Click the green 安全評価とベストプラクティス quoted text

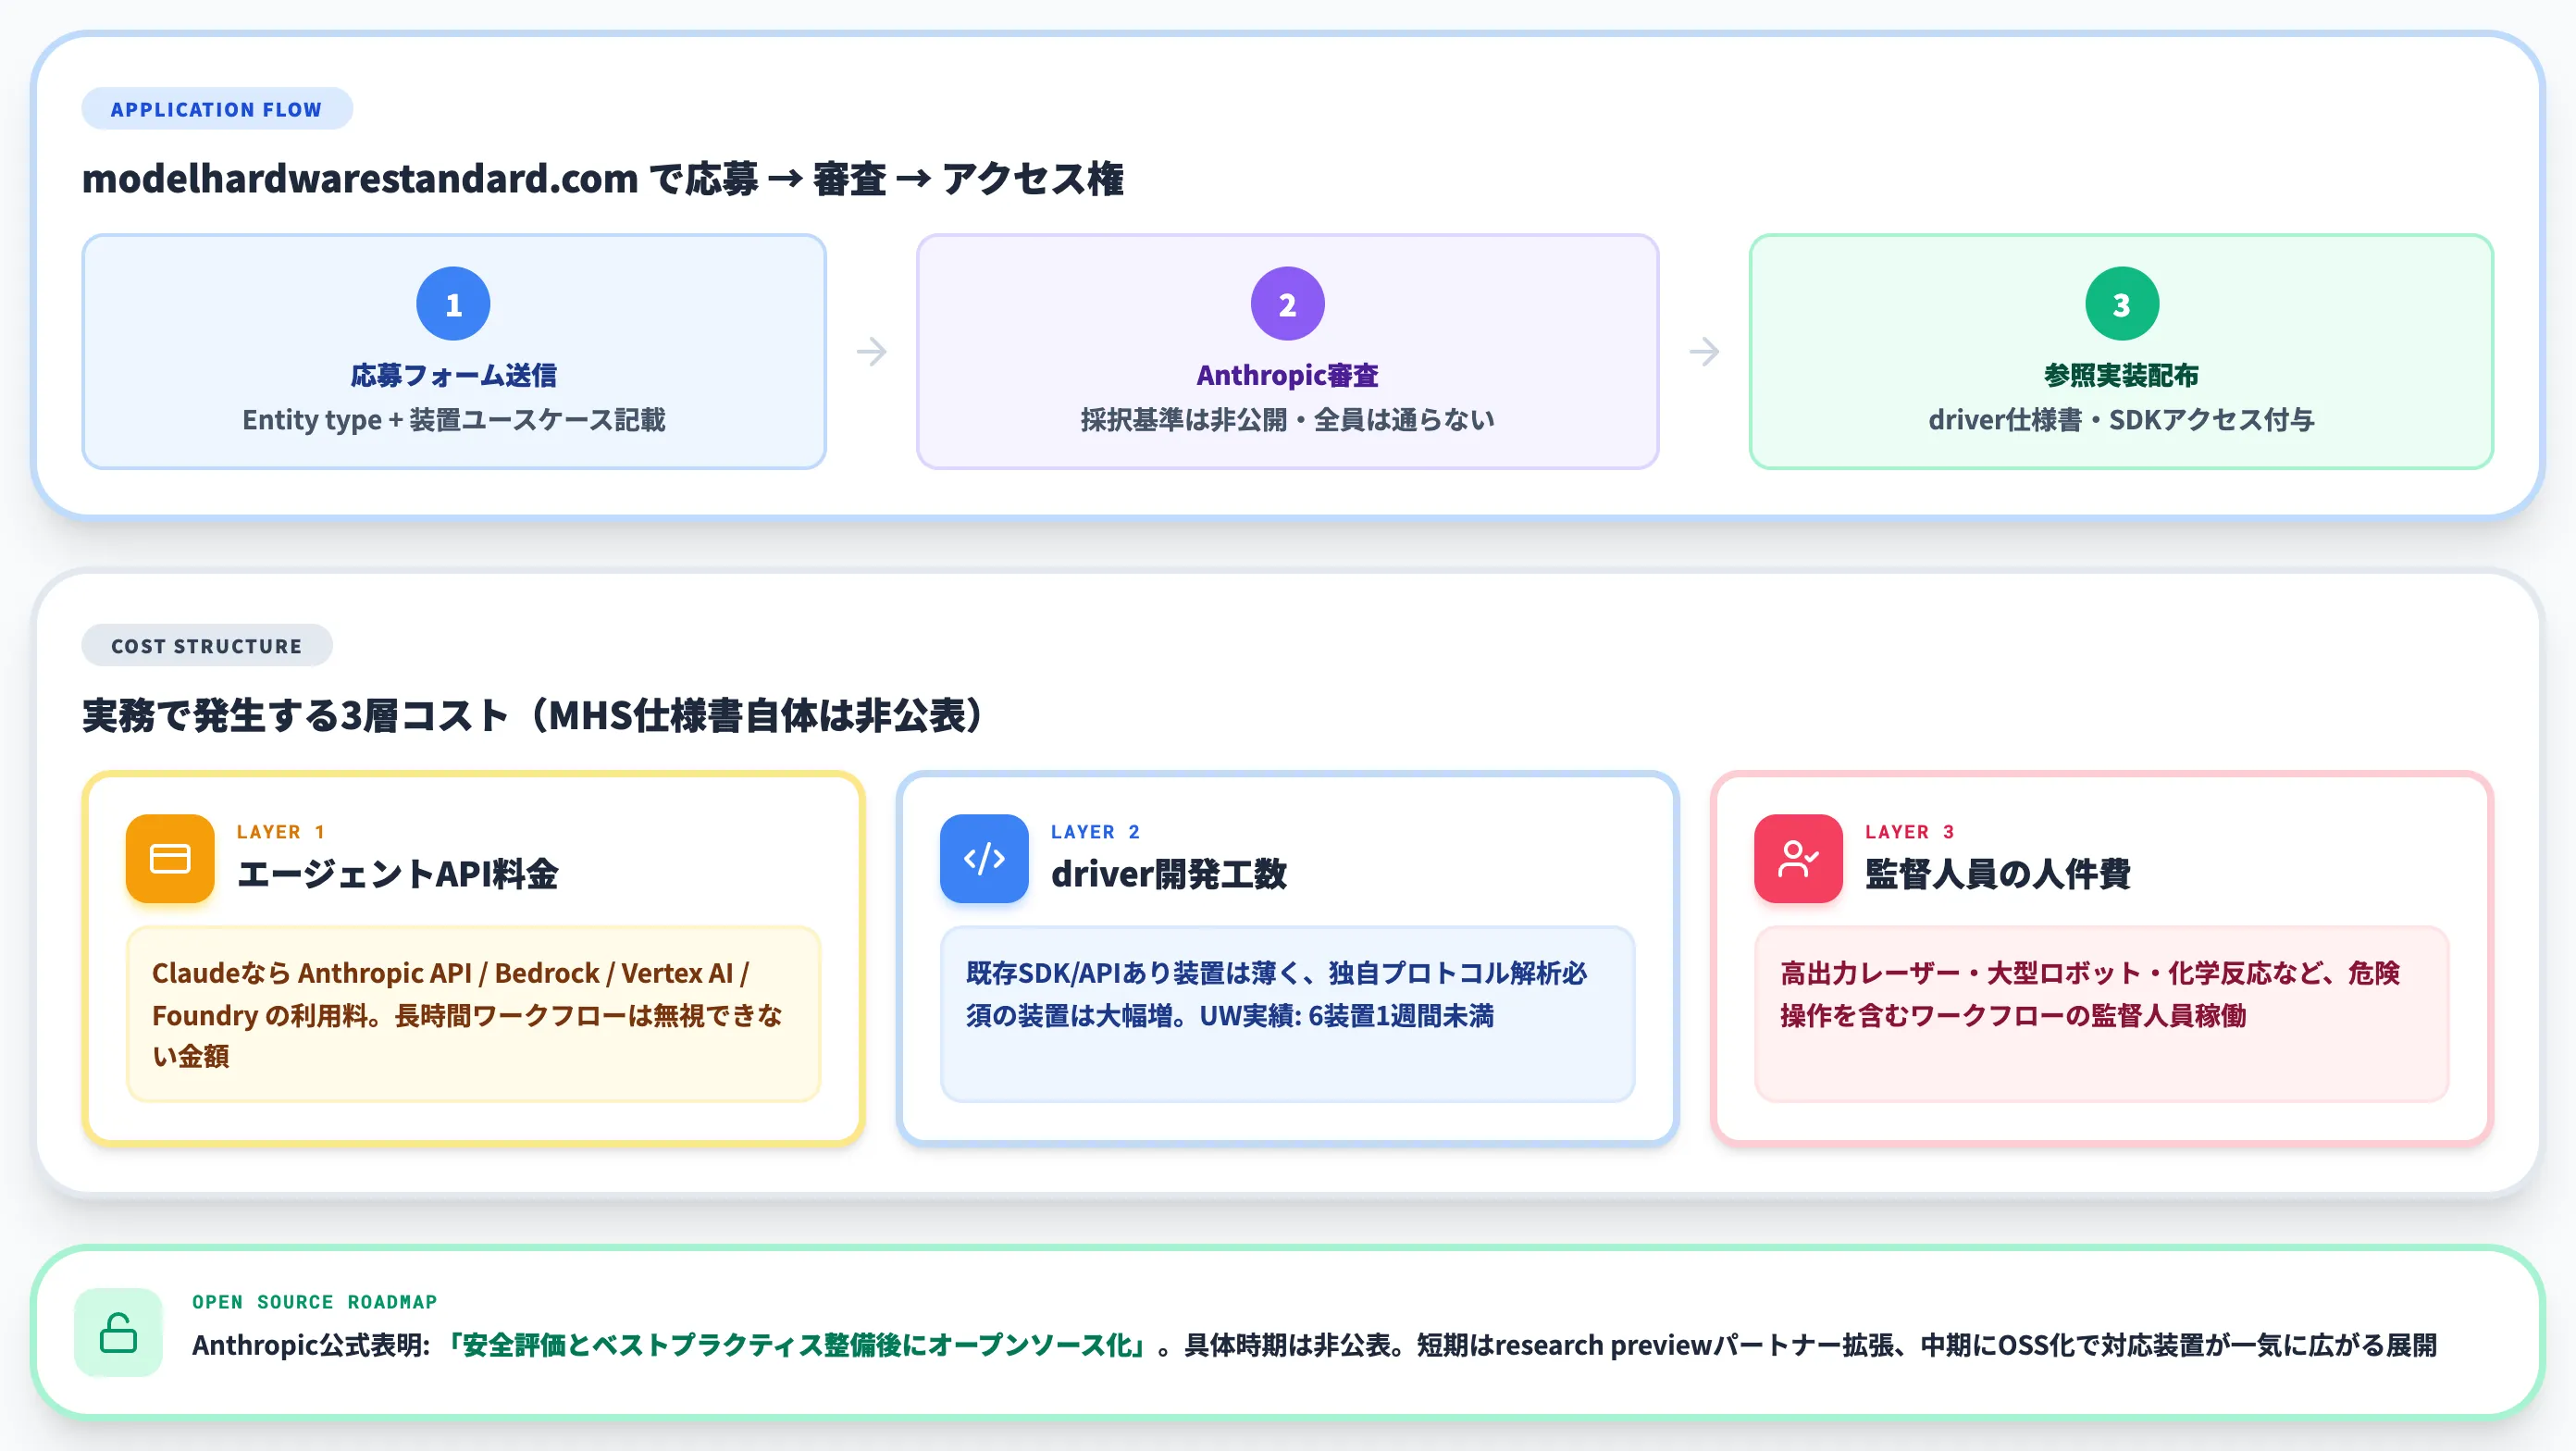point(798,1345)
